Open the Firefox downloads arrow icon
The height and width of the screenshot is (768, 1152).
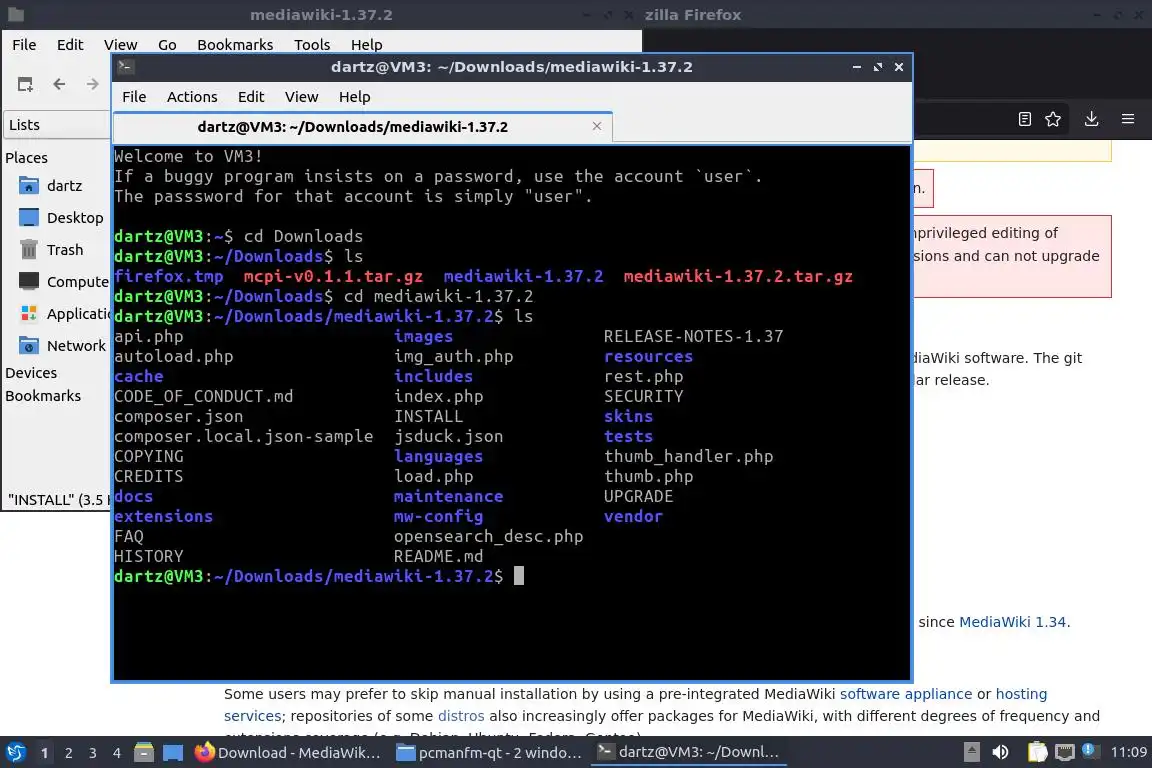1092,119
